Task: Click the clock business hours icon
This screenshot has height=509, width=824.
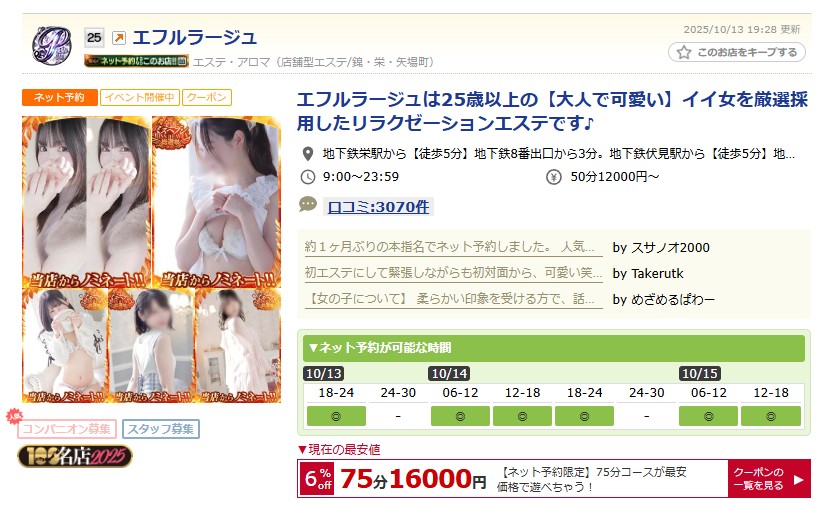Action: tap(307, 177)
